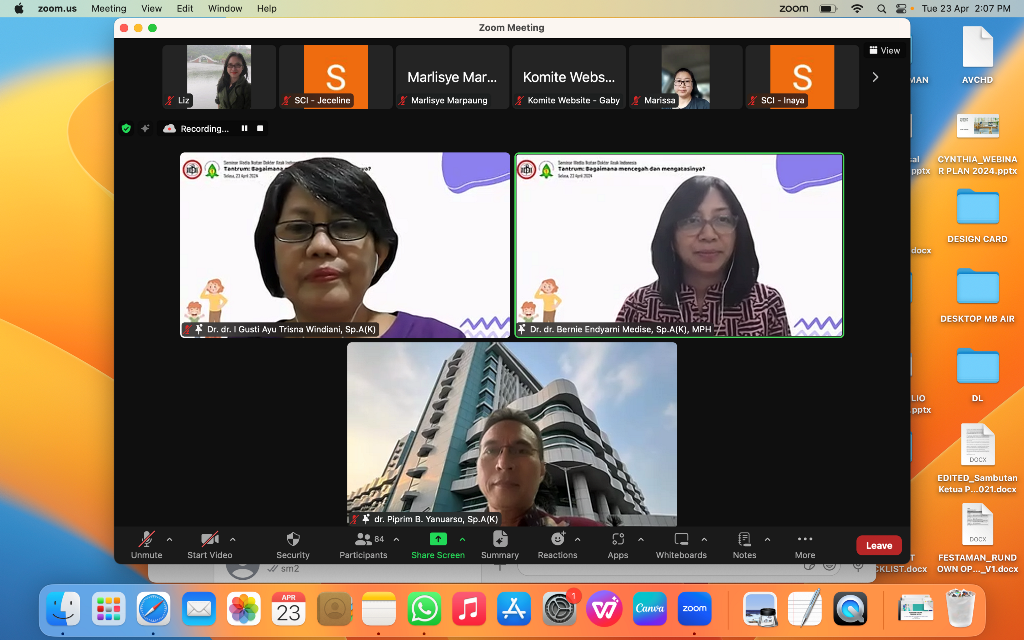Expand the arrow next to Participants
This screenshot has width=1024, height=640.
[396, 539]
